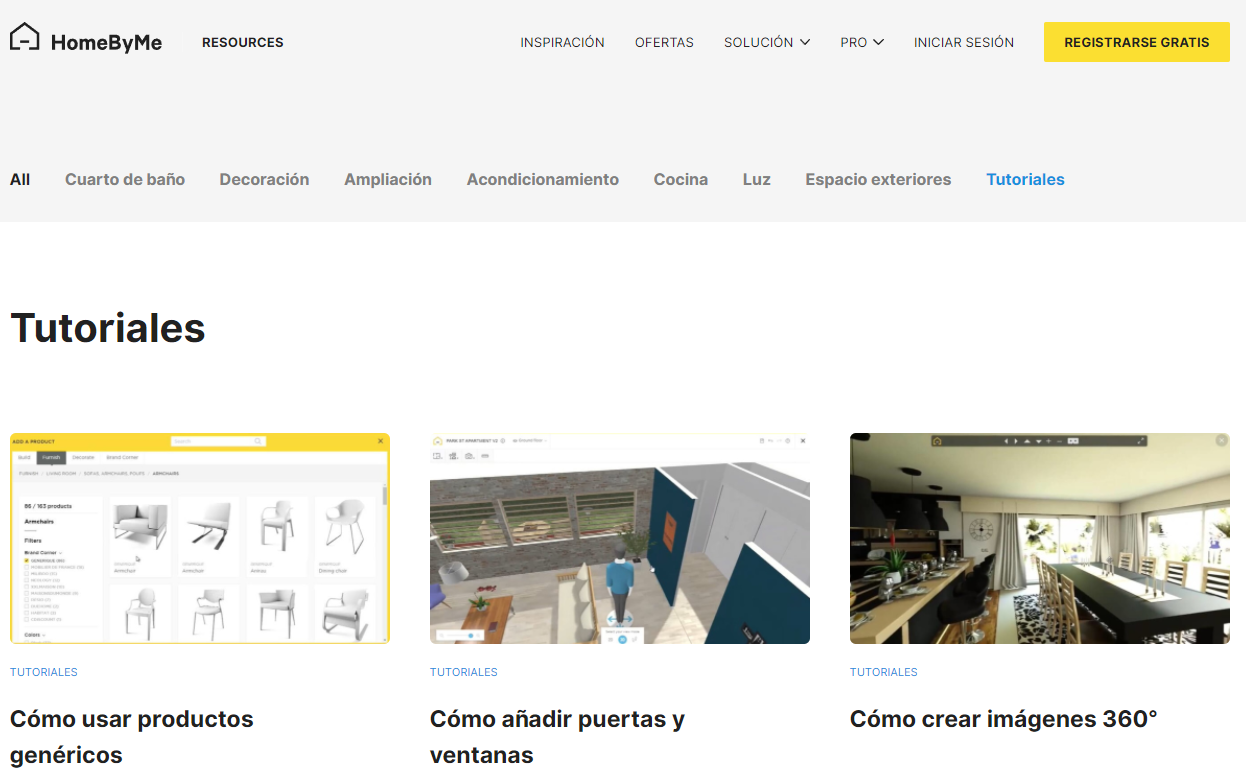Click the Cómo crear imágenes 360° thumbnail

click(1039, 537)
